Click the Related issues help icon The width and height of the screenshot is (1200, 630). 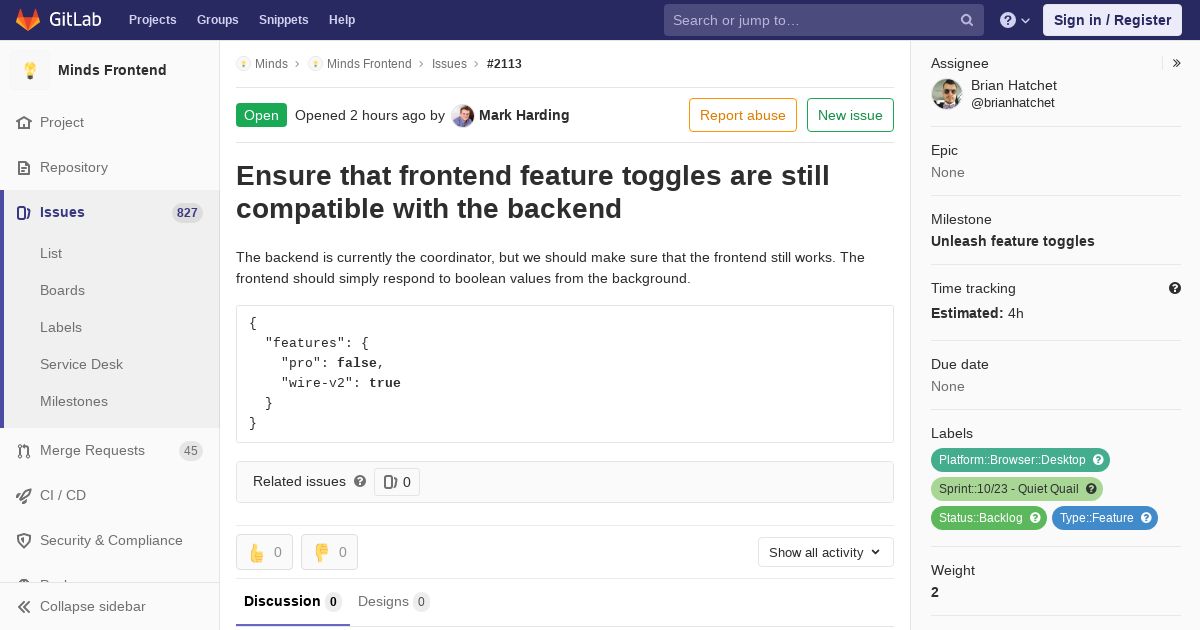coord(360,481)
